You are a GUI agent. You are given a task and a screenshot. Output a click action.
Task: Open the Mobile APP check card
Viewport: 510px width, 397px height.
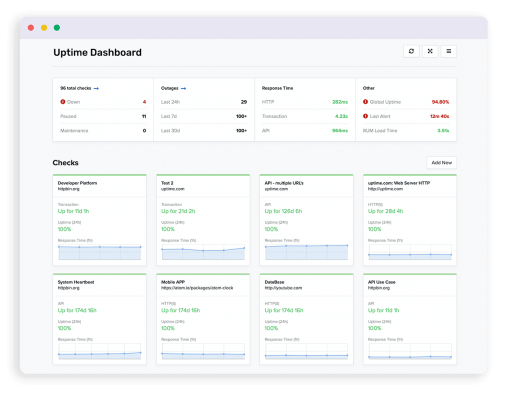tap(203, 319)
